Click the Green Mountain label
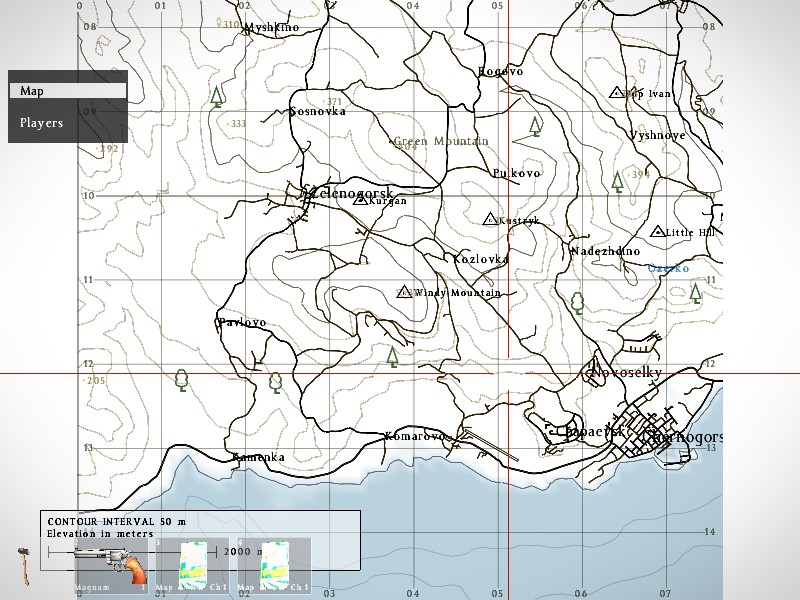Screen dimensions: 800x600 coord(441,141)
